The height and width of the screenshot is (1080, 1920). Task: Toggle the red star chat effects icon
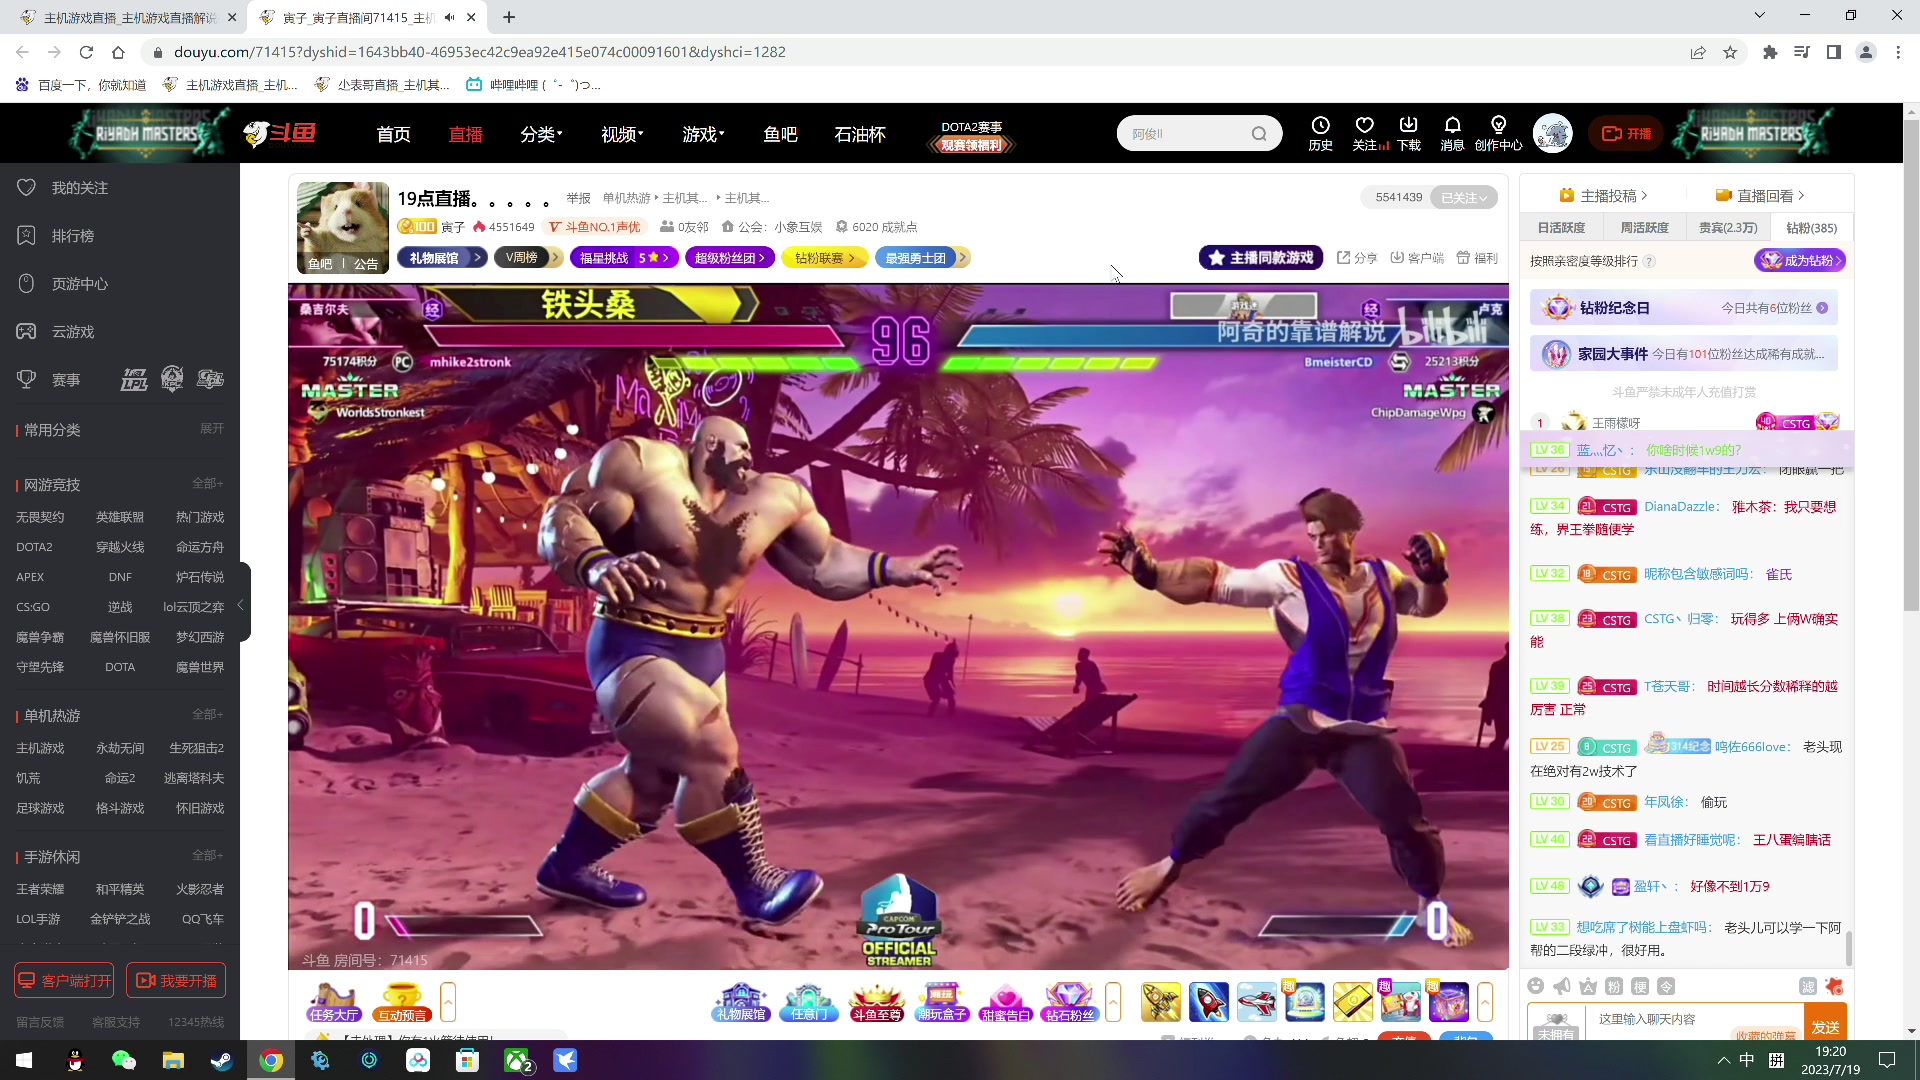(1834, 986)
